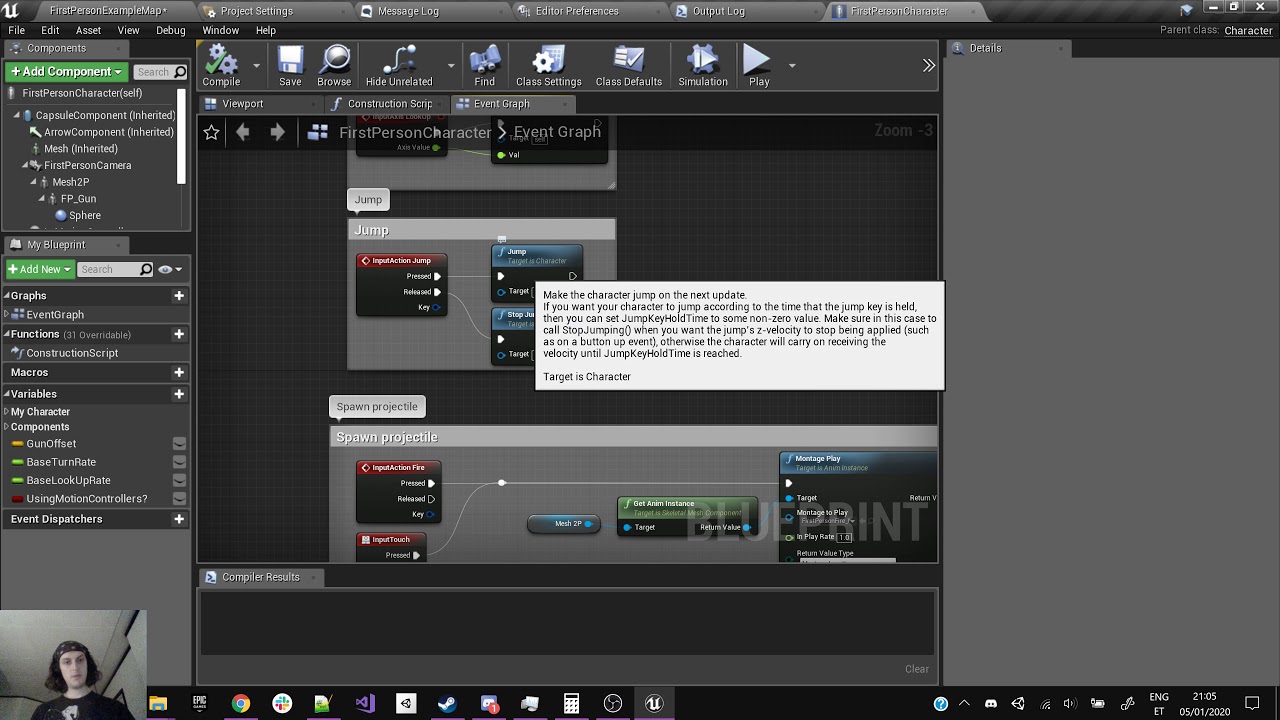The image size is (1280, 720).
Task: Open the Debug menu
Action: pos(171,30)
